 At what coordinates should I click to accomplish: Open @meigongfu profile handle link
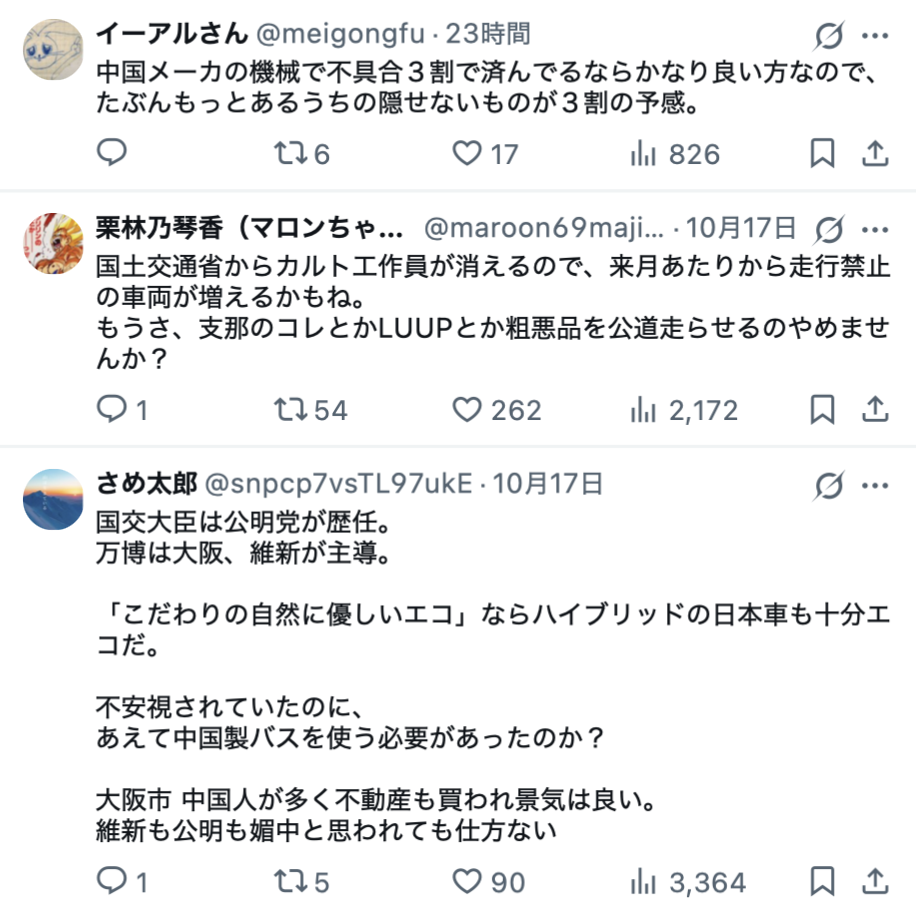[x=341, y=34]
